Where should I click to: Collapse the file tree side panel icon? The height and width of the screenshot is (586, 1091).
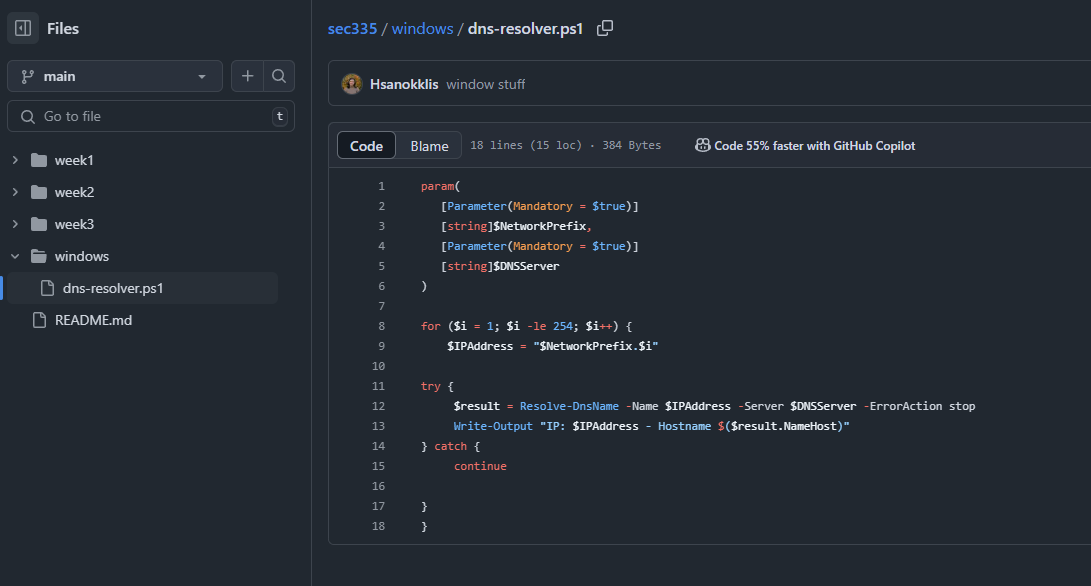[x=23, y=29]
